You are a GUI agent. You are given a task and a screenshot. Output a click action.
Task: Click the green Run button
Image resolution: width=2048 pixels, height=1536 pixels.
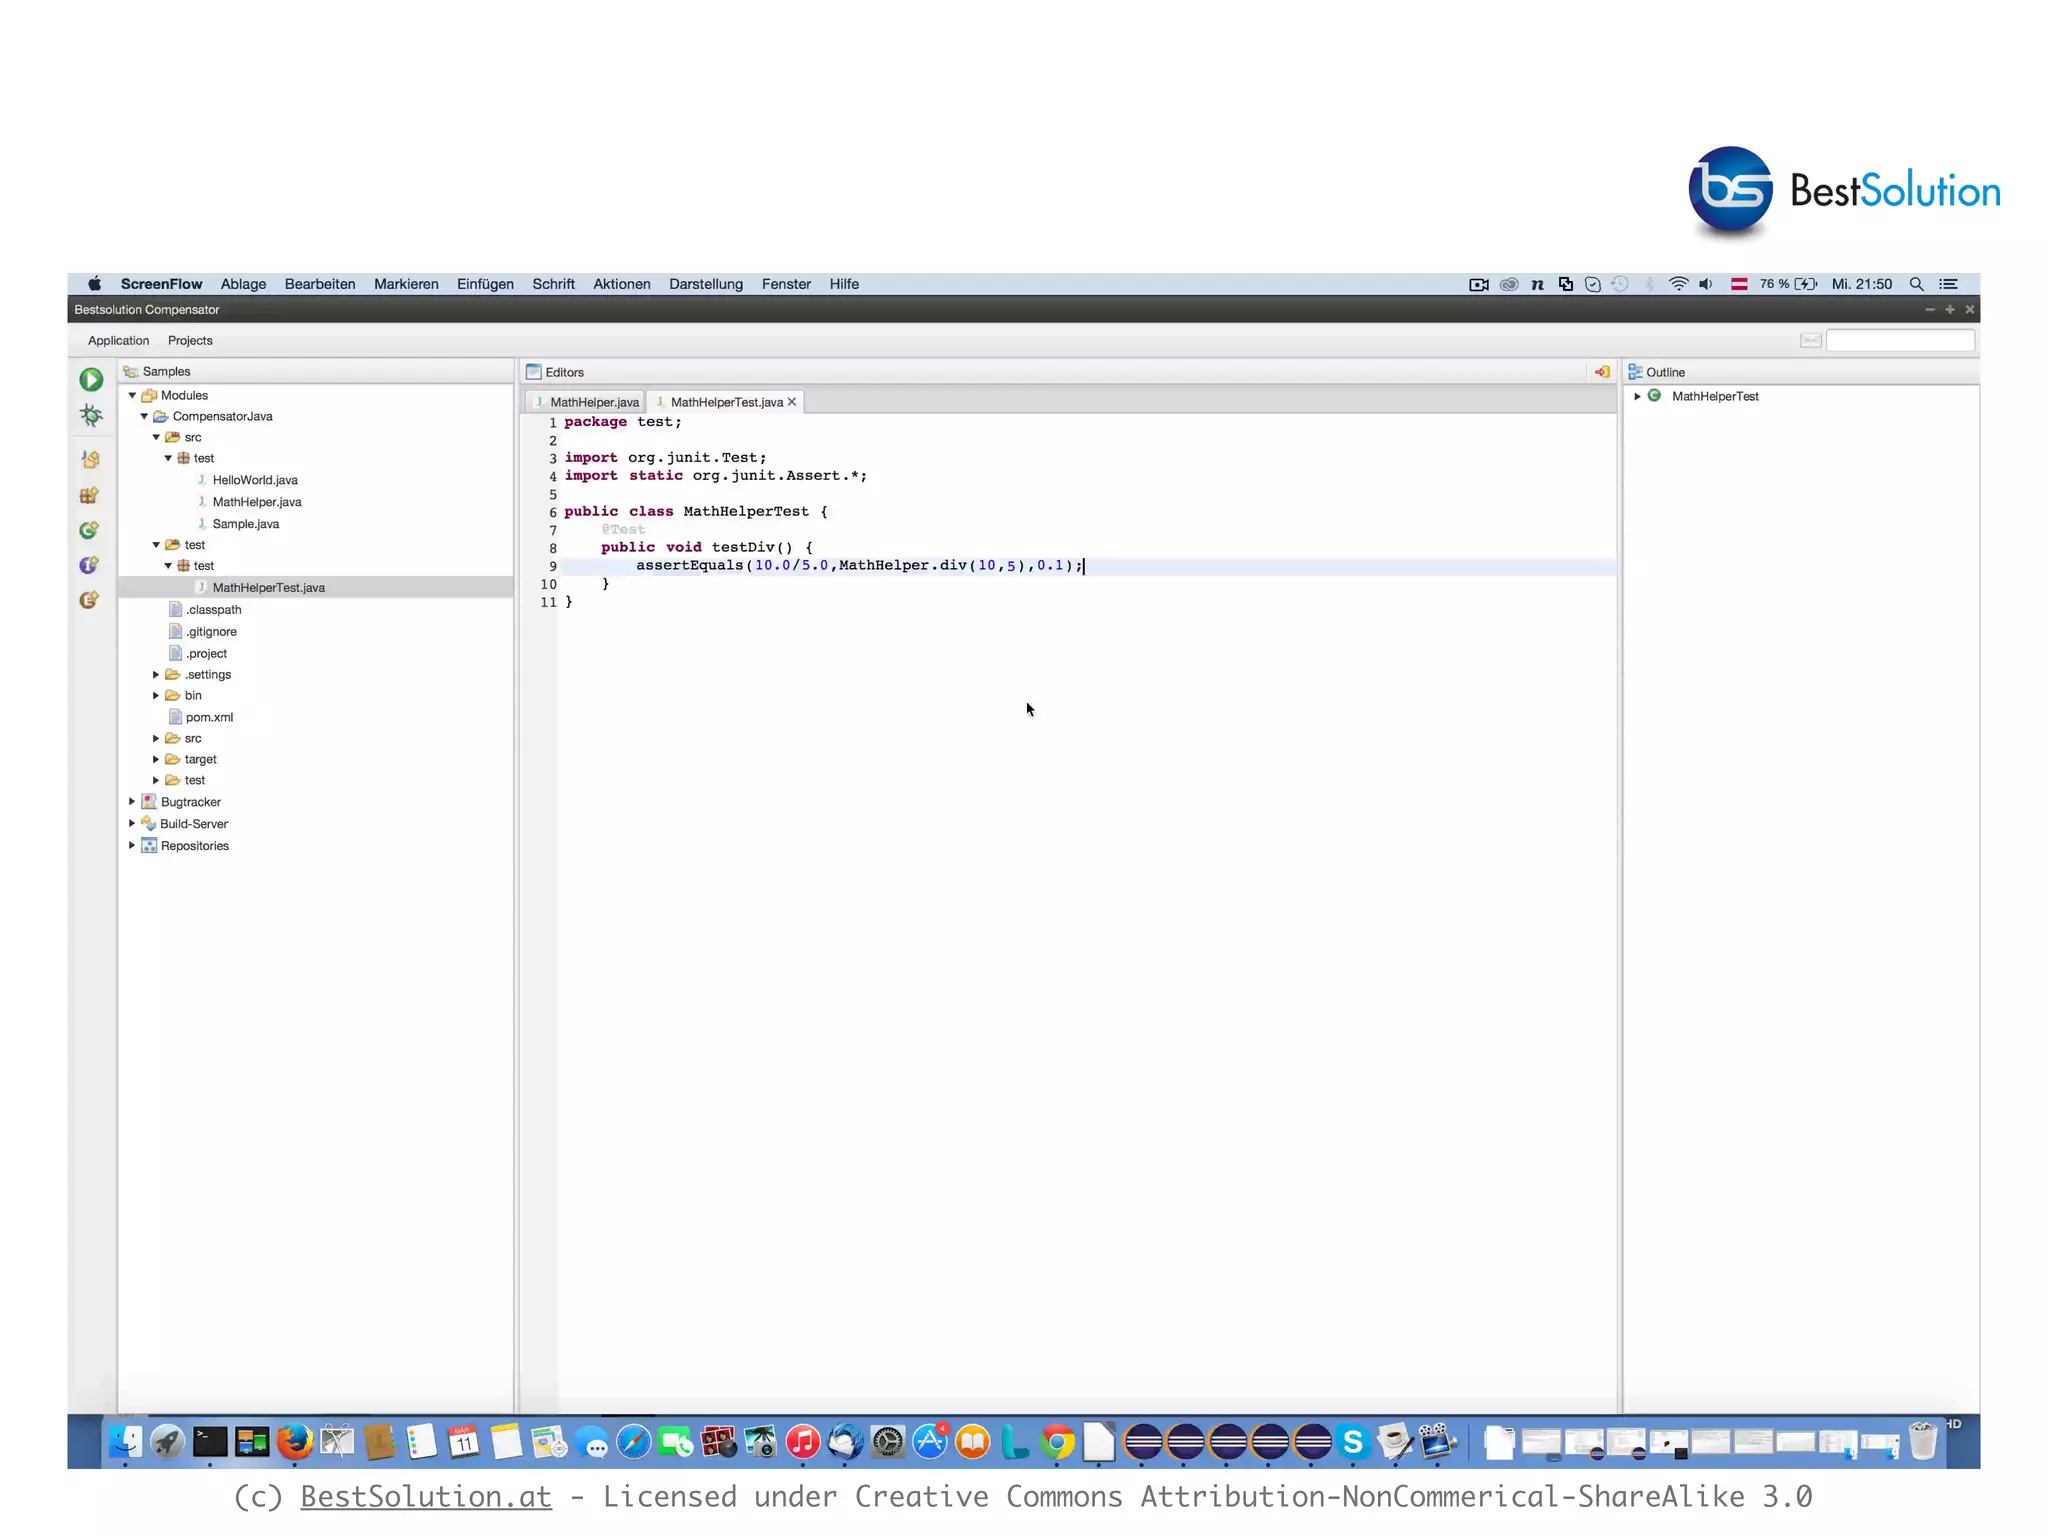[x=91, y=379]
